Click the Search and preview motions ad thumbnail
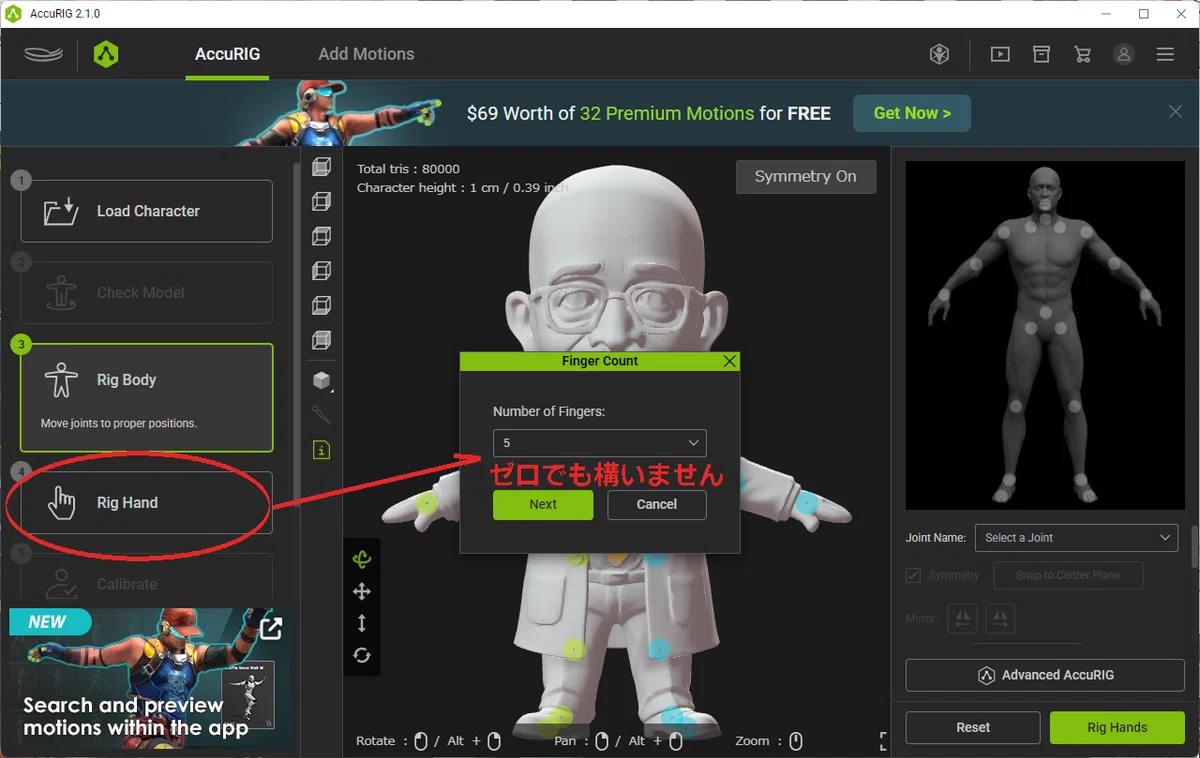This screenshot has height=758, width=1200. pos(150,677)
